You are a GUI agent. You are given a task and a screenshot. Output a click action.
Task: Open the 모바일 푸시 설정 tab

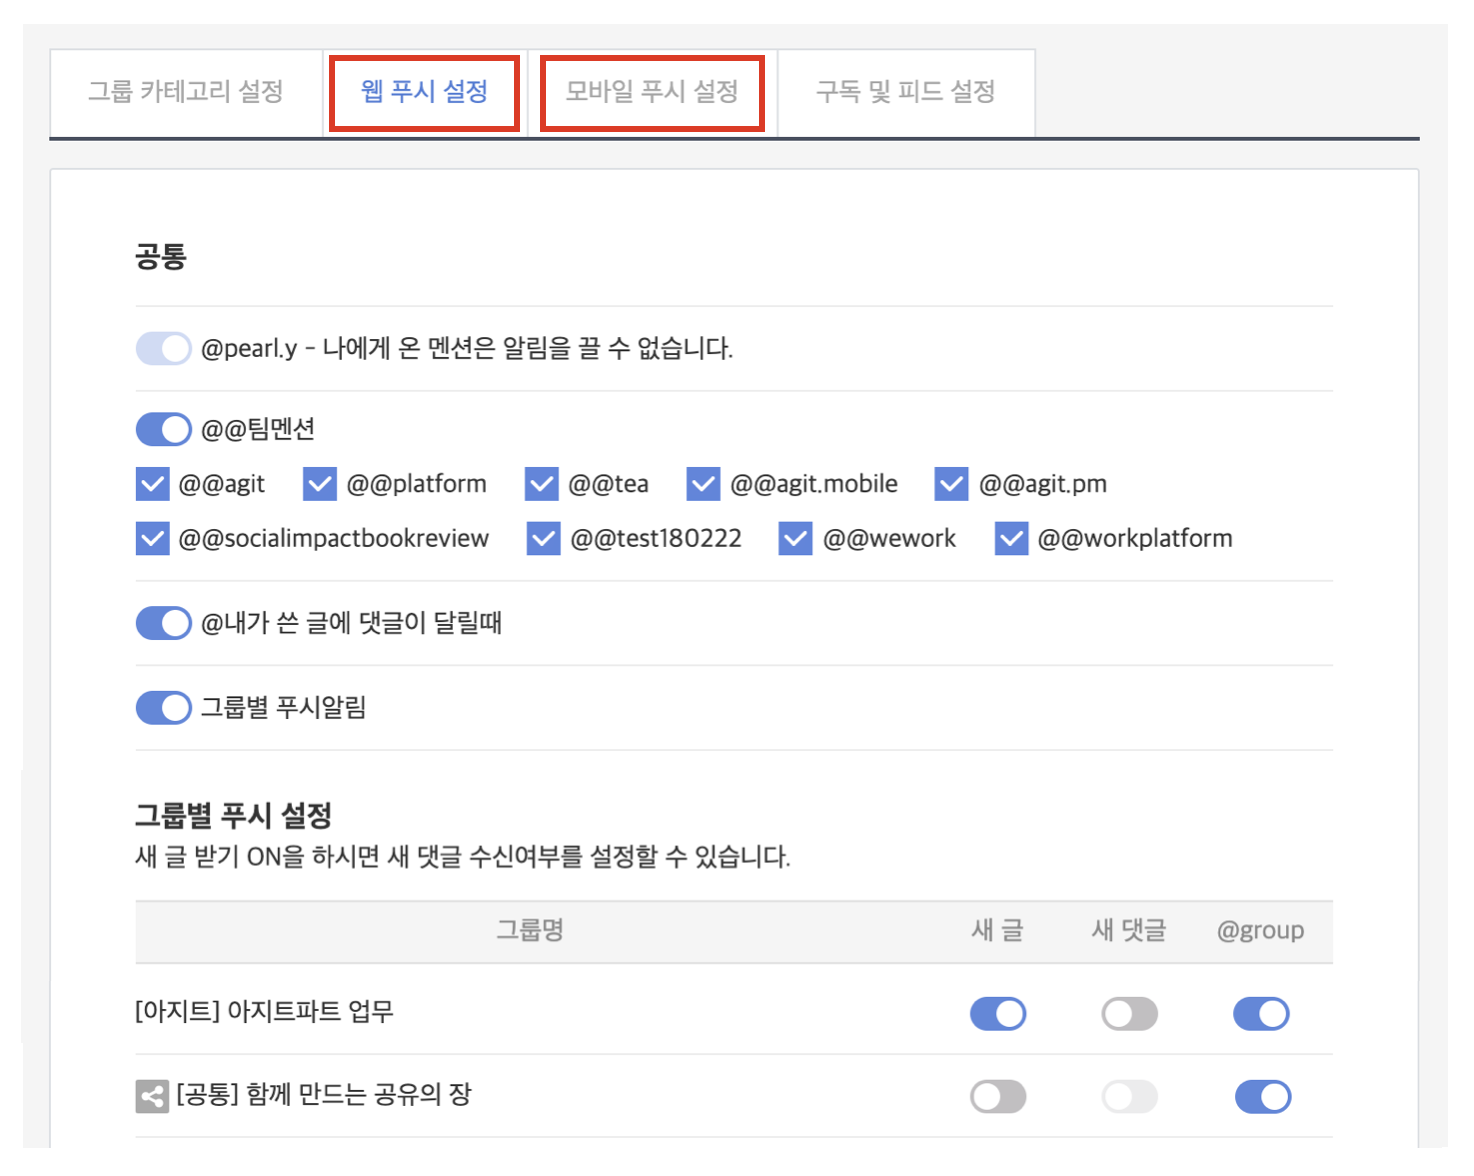652,92
